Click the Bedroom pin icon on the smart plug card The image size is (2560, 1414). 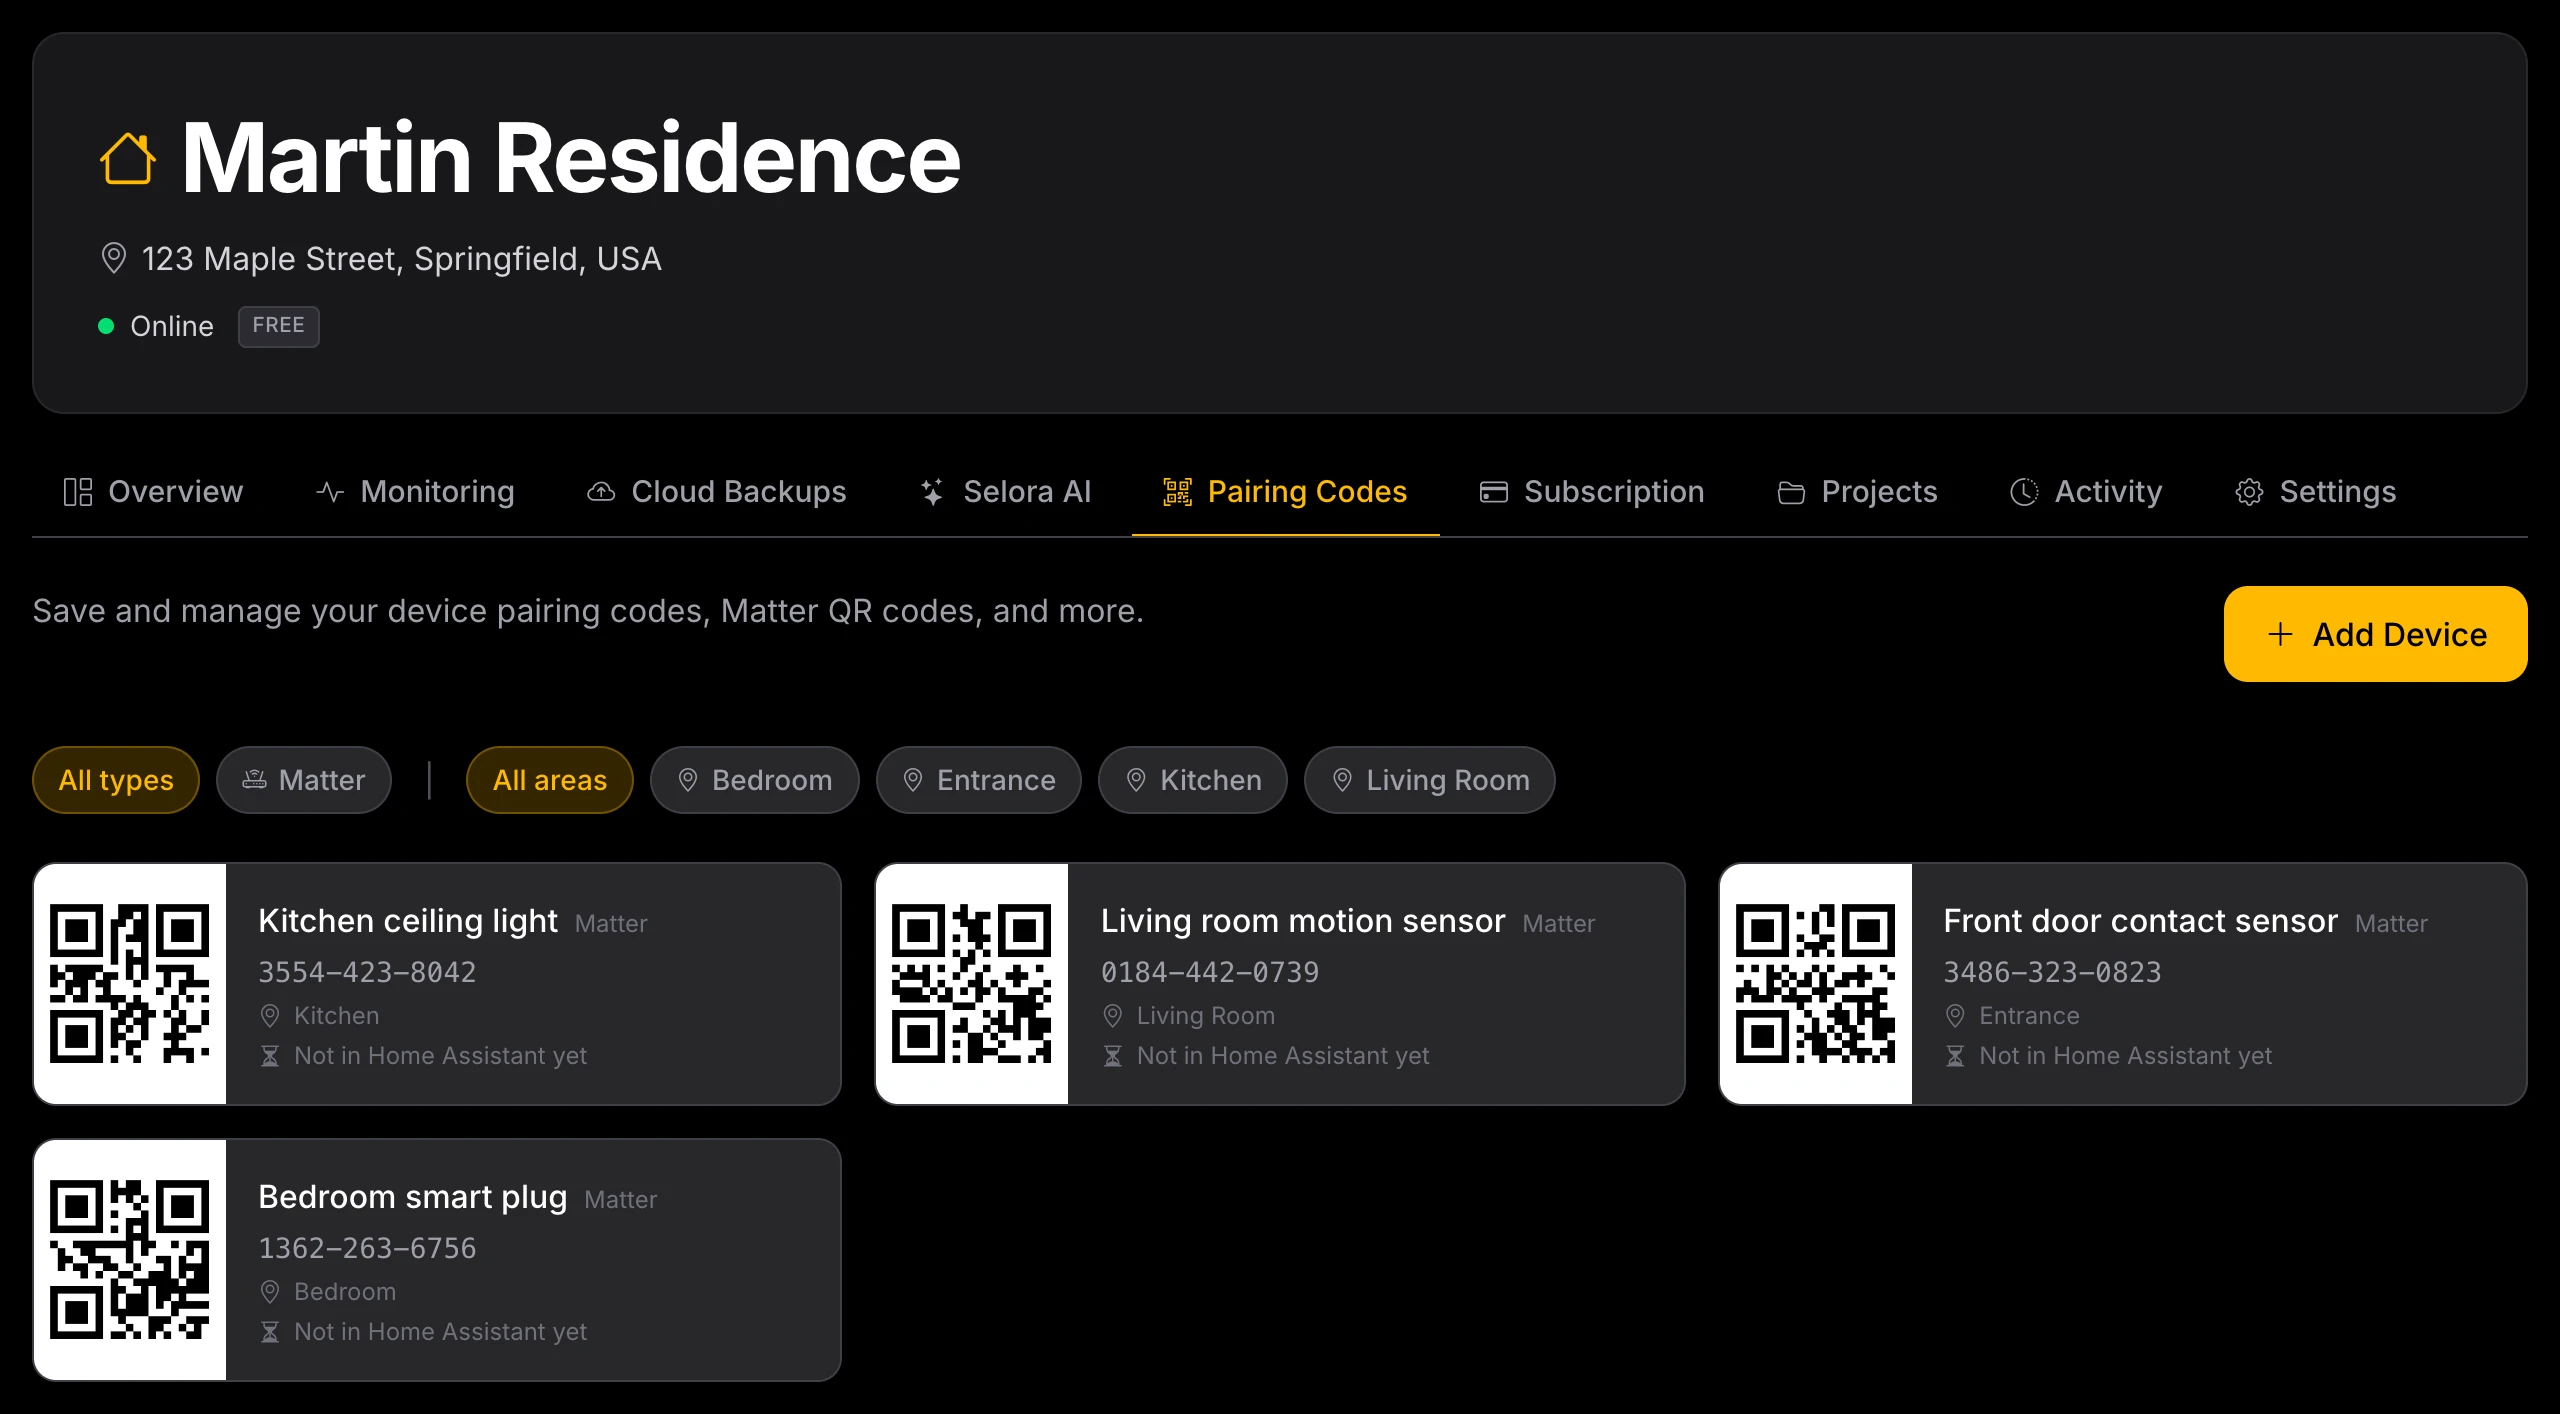270,1292
